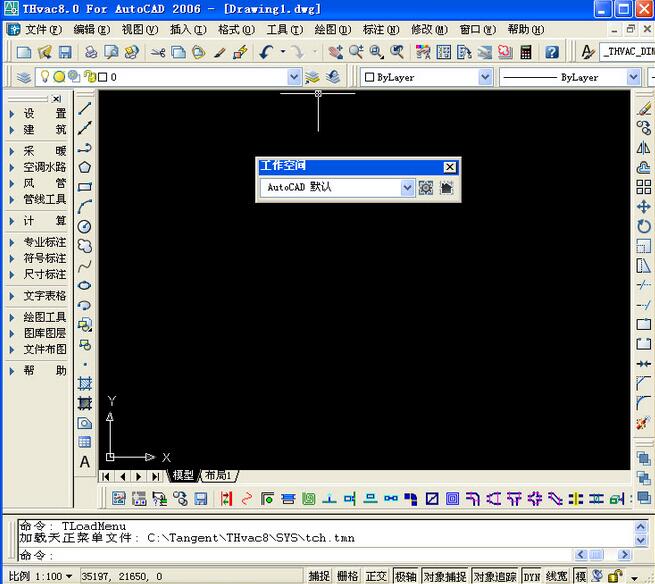Close the 工作空间 floating toolbar
The width and height of the screenshot is (655, 584).
(x=450, y=167)
